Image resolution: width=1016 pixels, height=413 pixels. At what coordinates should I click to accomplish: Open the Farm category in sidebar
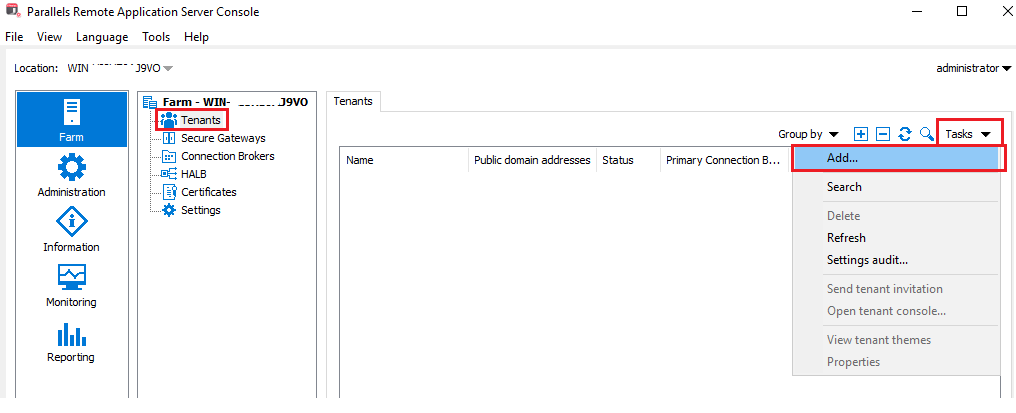(72, 119)
